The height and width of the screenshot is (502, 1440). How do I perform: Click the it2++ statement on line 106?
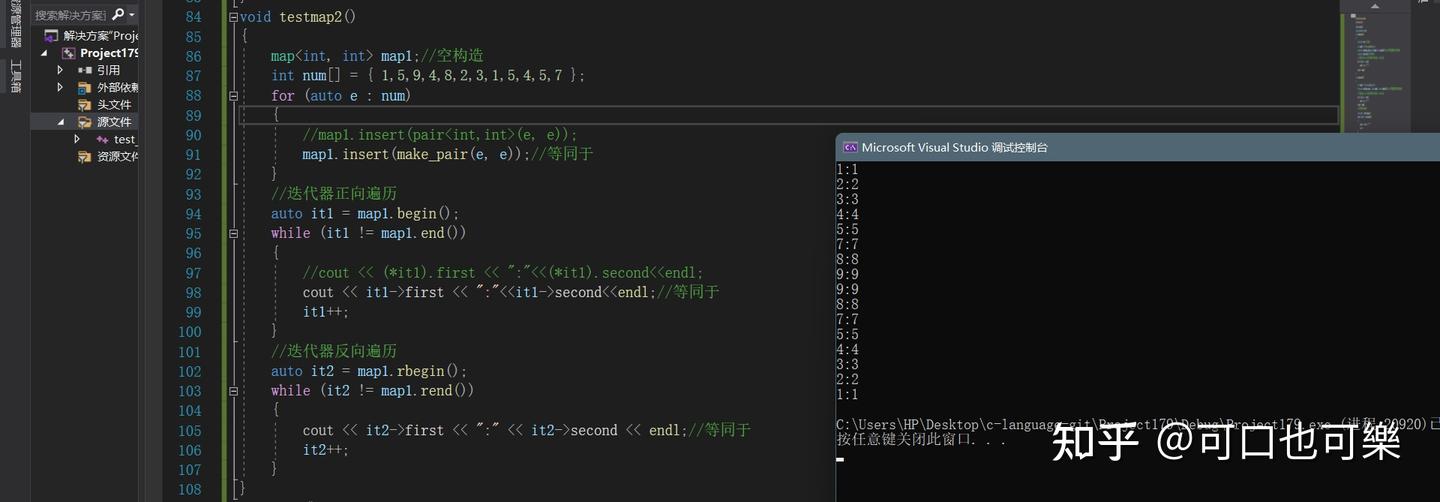click(x=326, y=449)
